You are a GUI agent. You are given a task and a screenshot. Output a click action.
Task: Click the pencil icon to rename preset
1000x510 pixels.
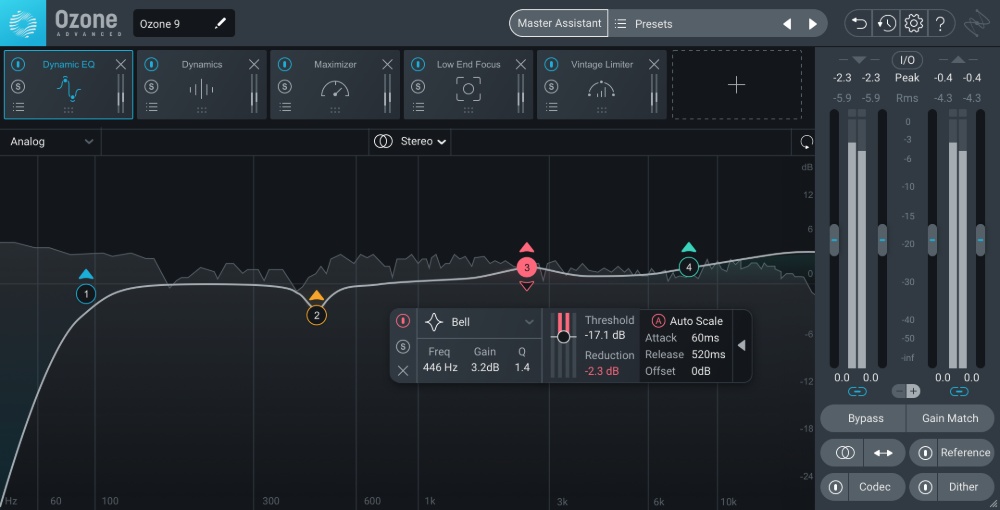[220, 23]
